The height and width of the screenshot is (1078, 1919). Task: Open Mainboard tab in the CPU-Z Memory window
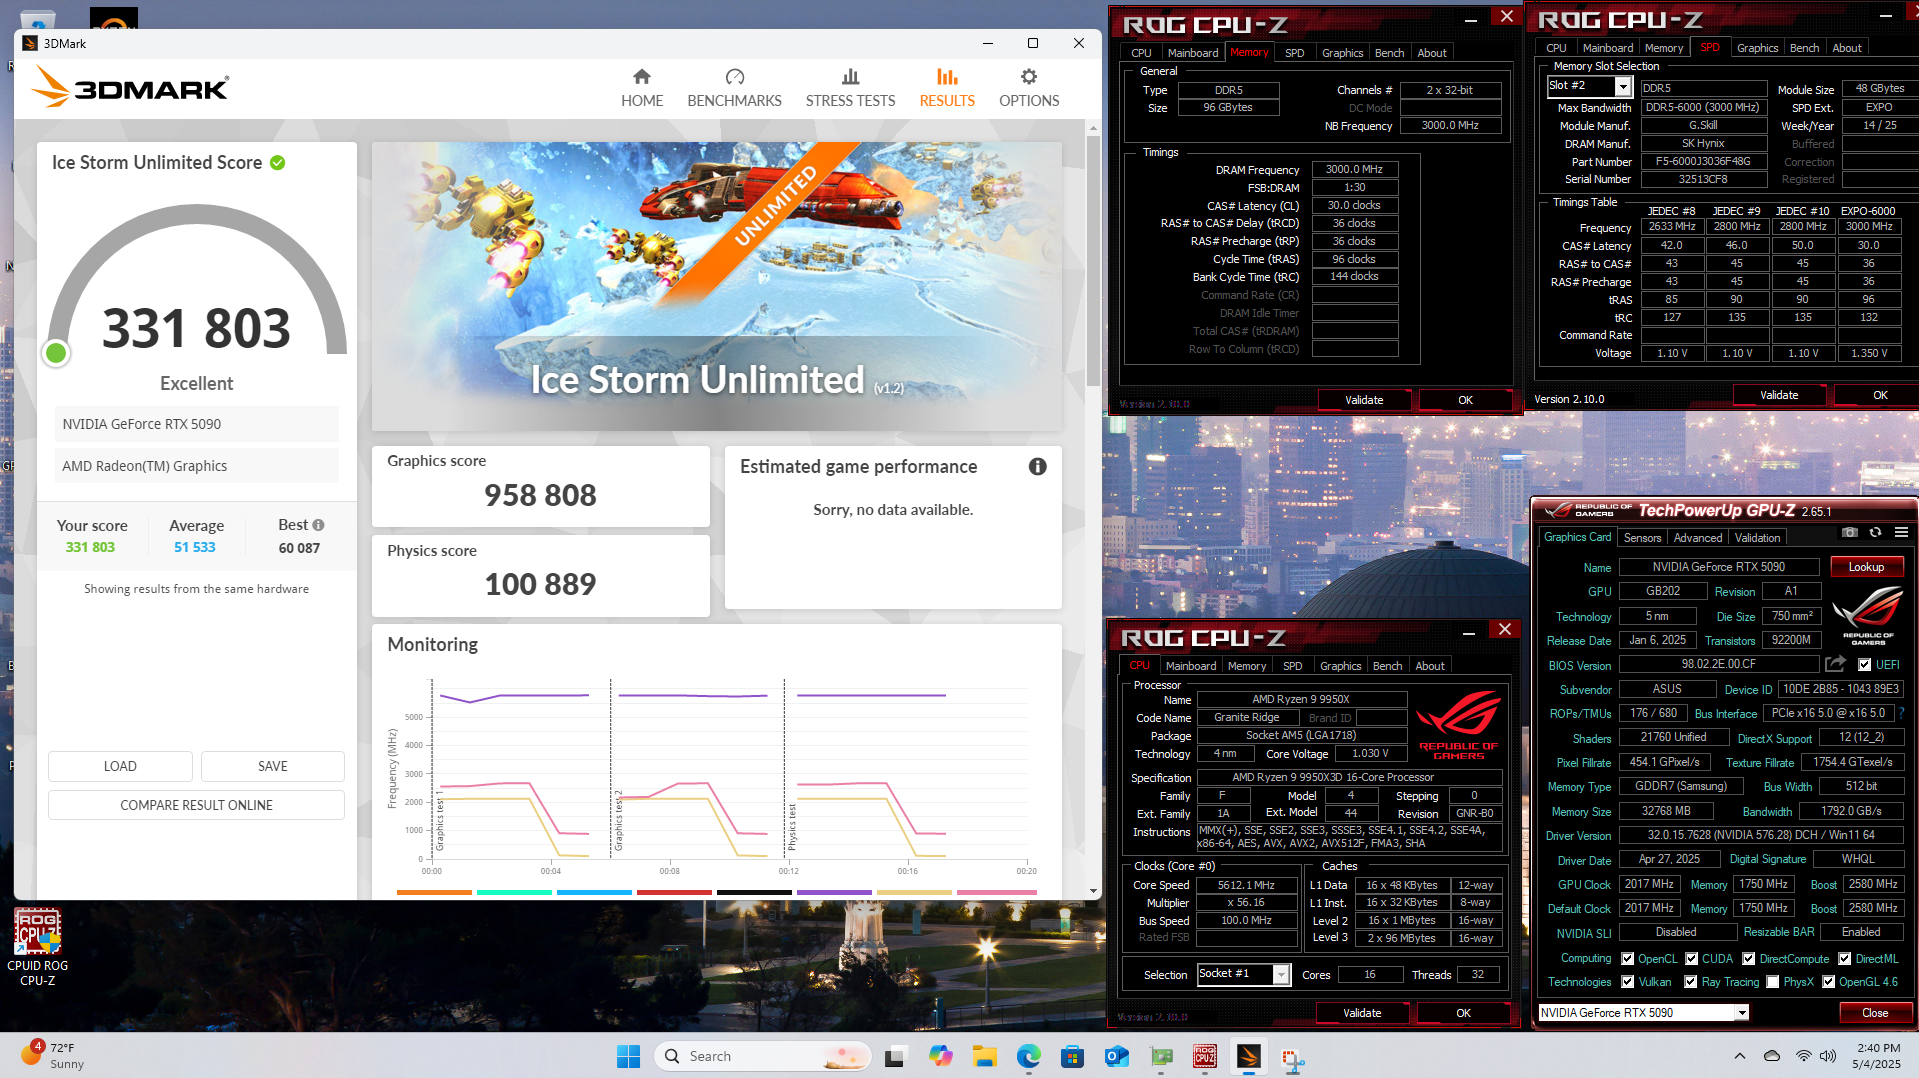pyautogui.click(x=1192, y=53)
